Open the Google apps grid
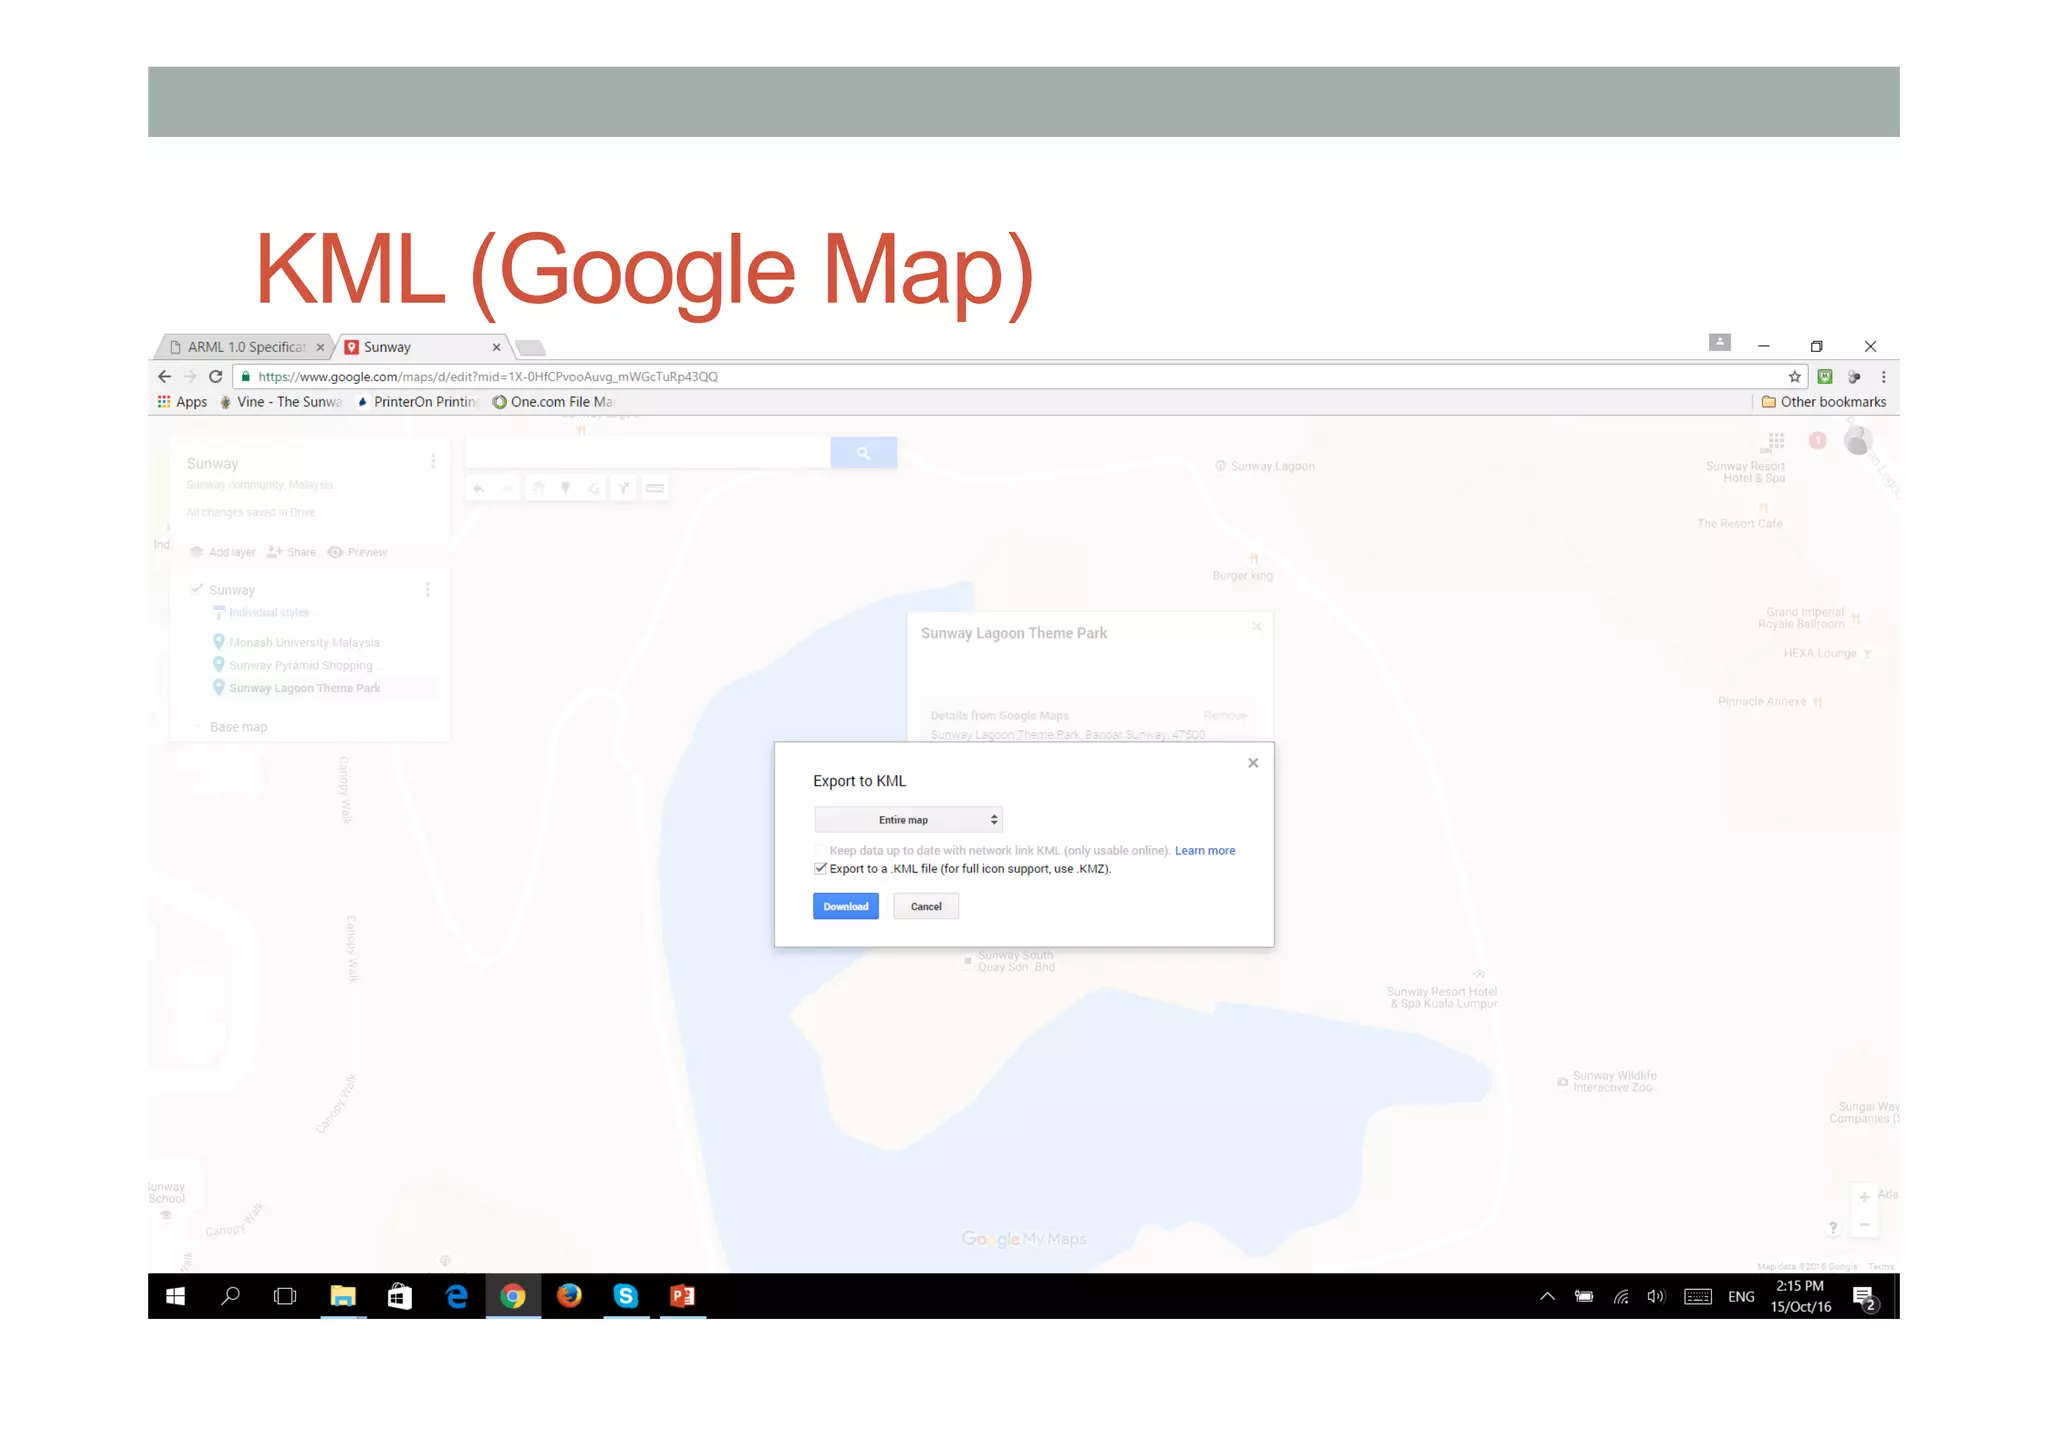 (1776, 441)
